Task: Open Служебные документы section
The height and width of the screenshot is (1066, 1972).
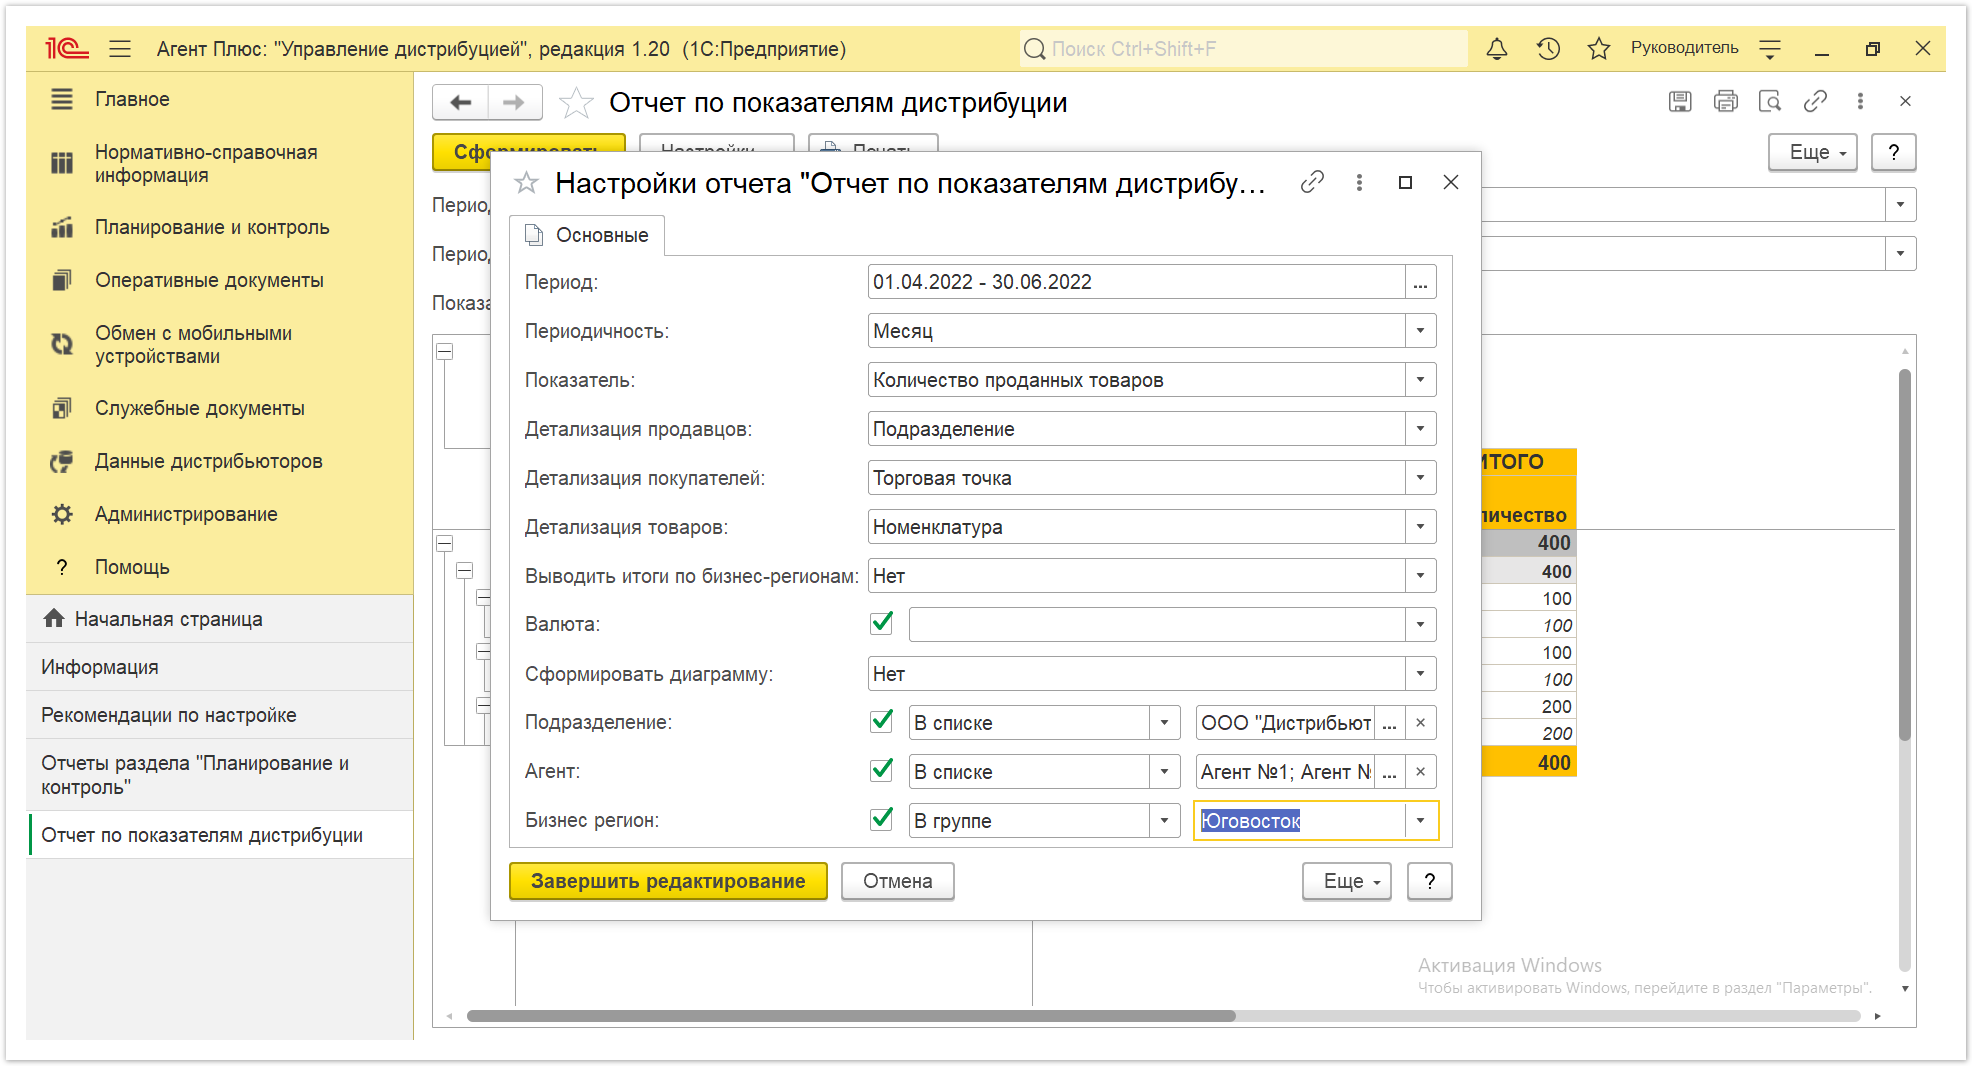Action: point(199,408)
